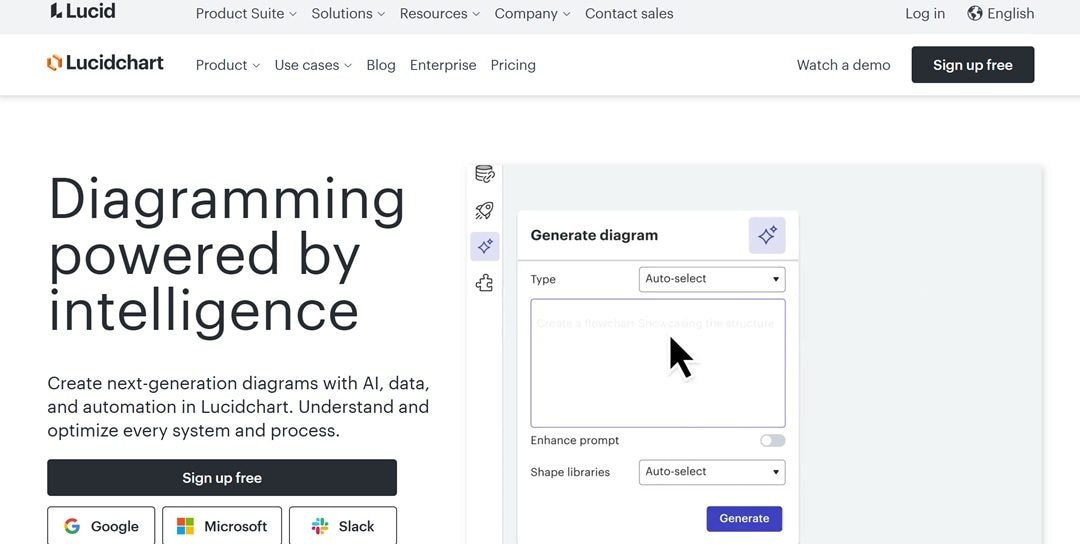Expand the Use cases menu
The height and width of the screenshot is (544, 1080).
[313, 65]
